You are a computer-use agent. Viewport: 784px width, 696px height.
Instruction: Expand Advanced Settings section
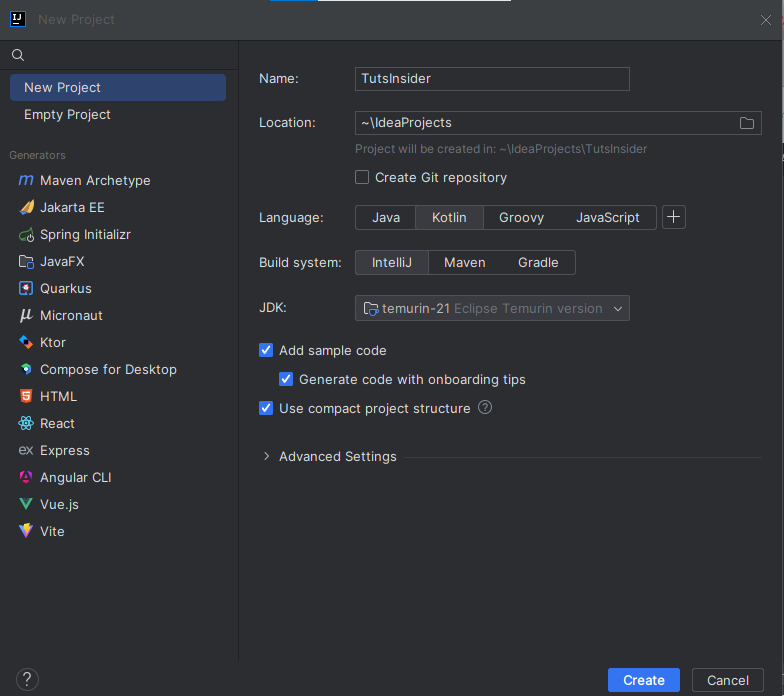266,456
